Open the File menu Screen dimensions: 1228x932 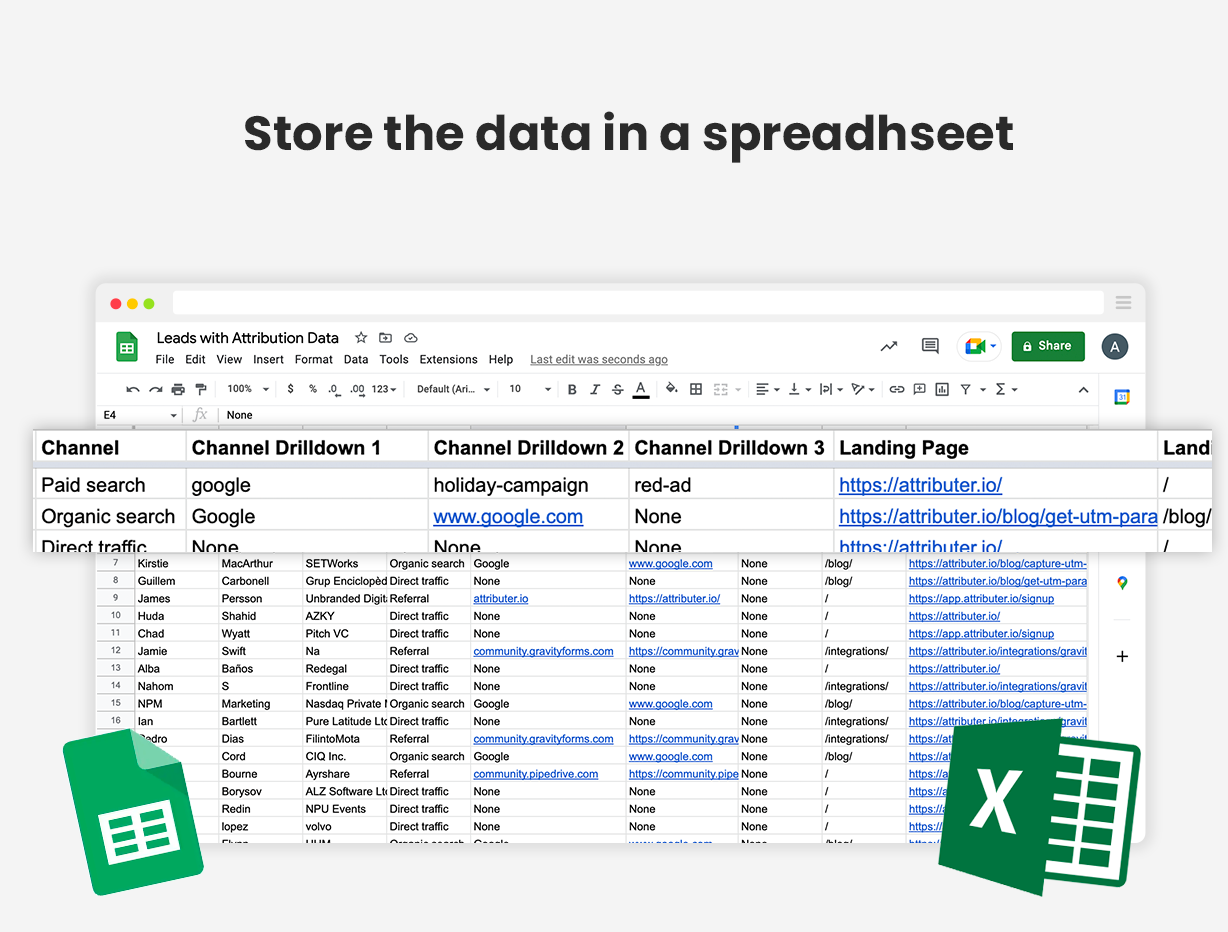click(165, 360)
